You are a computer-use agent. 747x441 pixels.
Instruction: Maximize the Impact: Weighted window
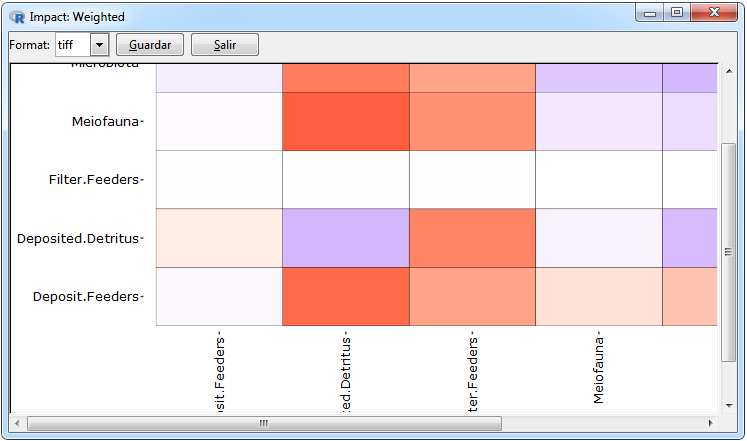point(677,12)
